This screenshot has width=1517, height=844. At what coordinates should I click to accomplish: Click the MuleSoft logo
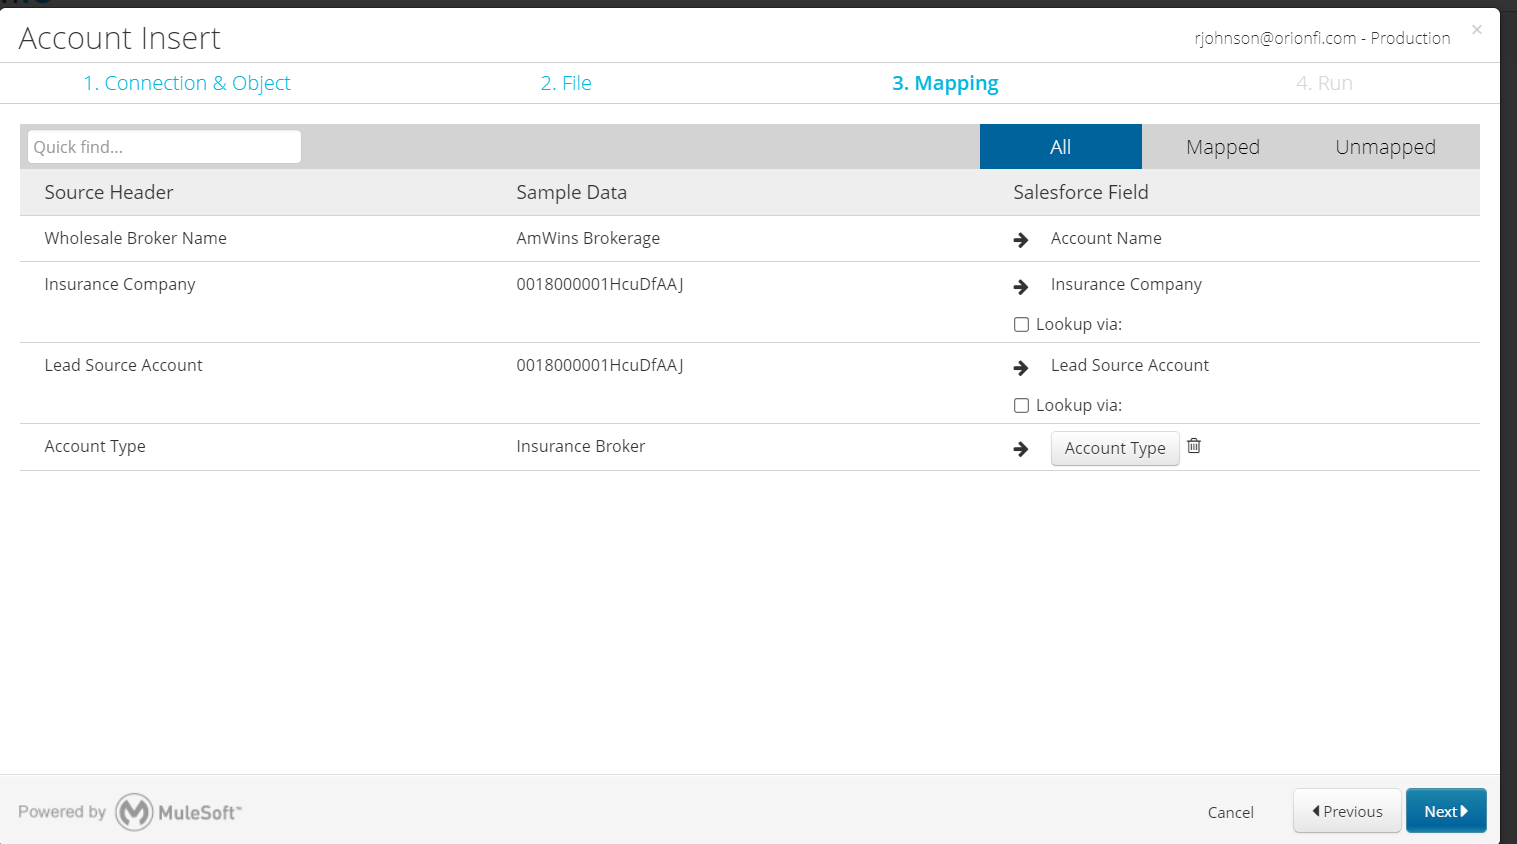pyautogui.click(x=179, y=812)
